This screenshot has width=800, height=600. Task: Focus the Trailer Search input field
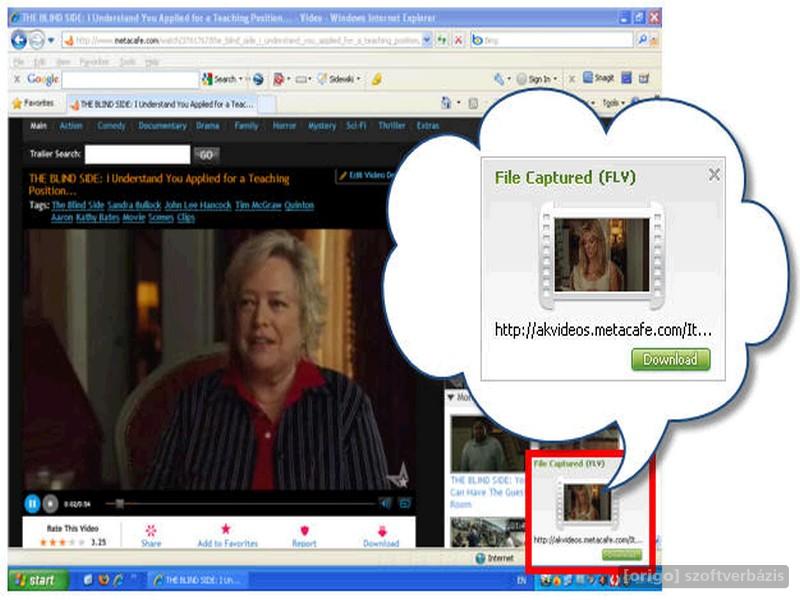point(137,154)
